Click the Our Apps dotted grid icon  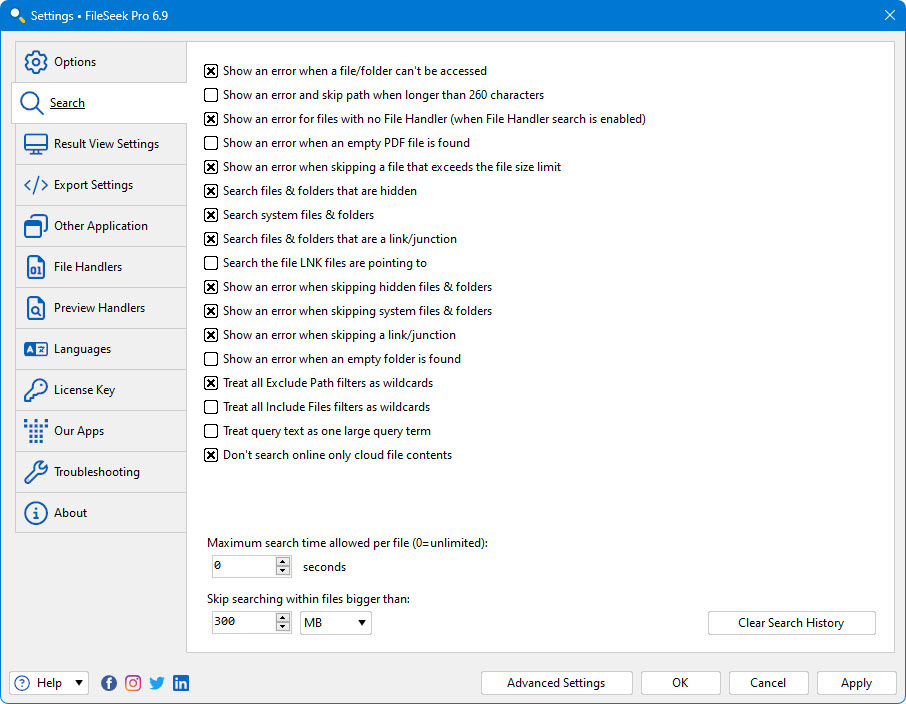[35, 431]
